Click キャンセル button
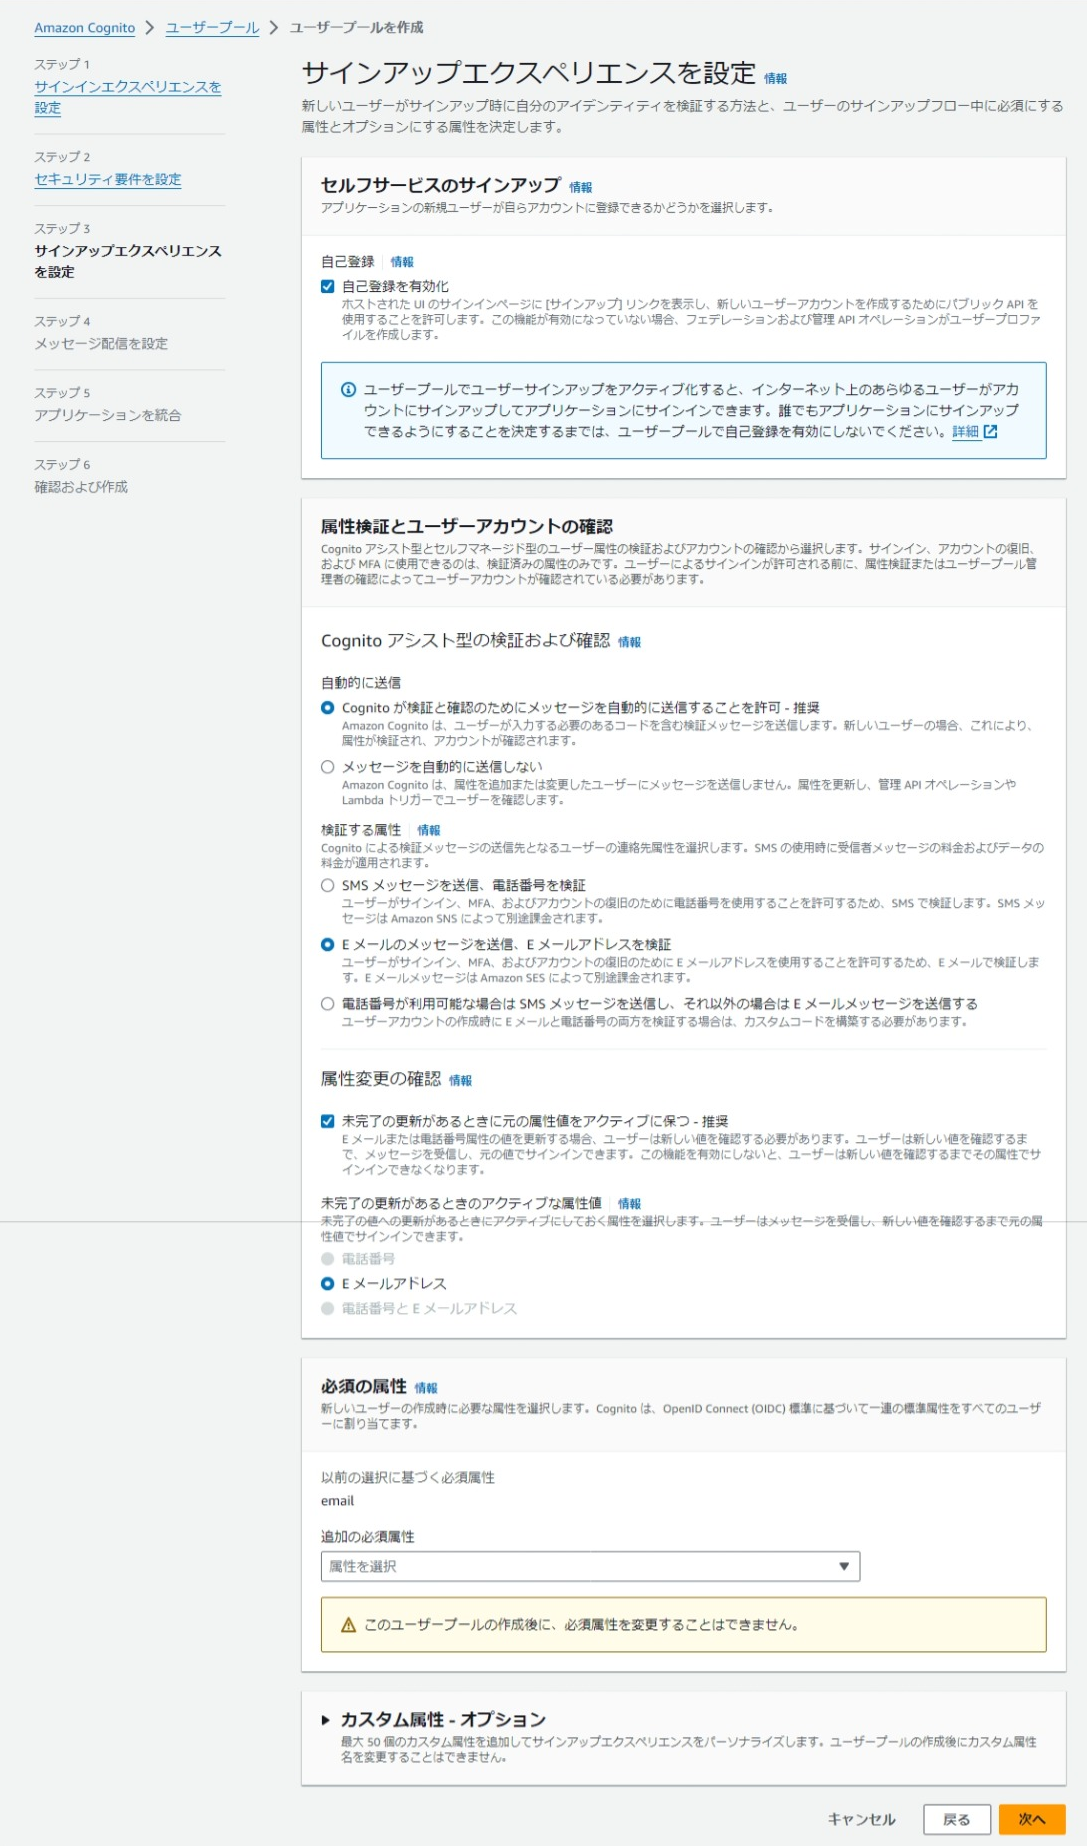 pyautogui.click(x=861, y=1819)
